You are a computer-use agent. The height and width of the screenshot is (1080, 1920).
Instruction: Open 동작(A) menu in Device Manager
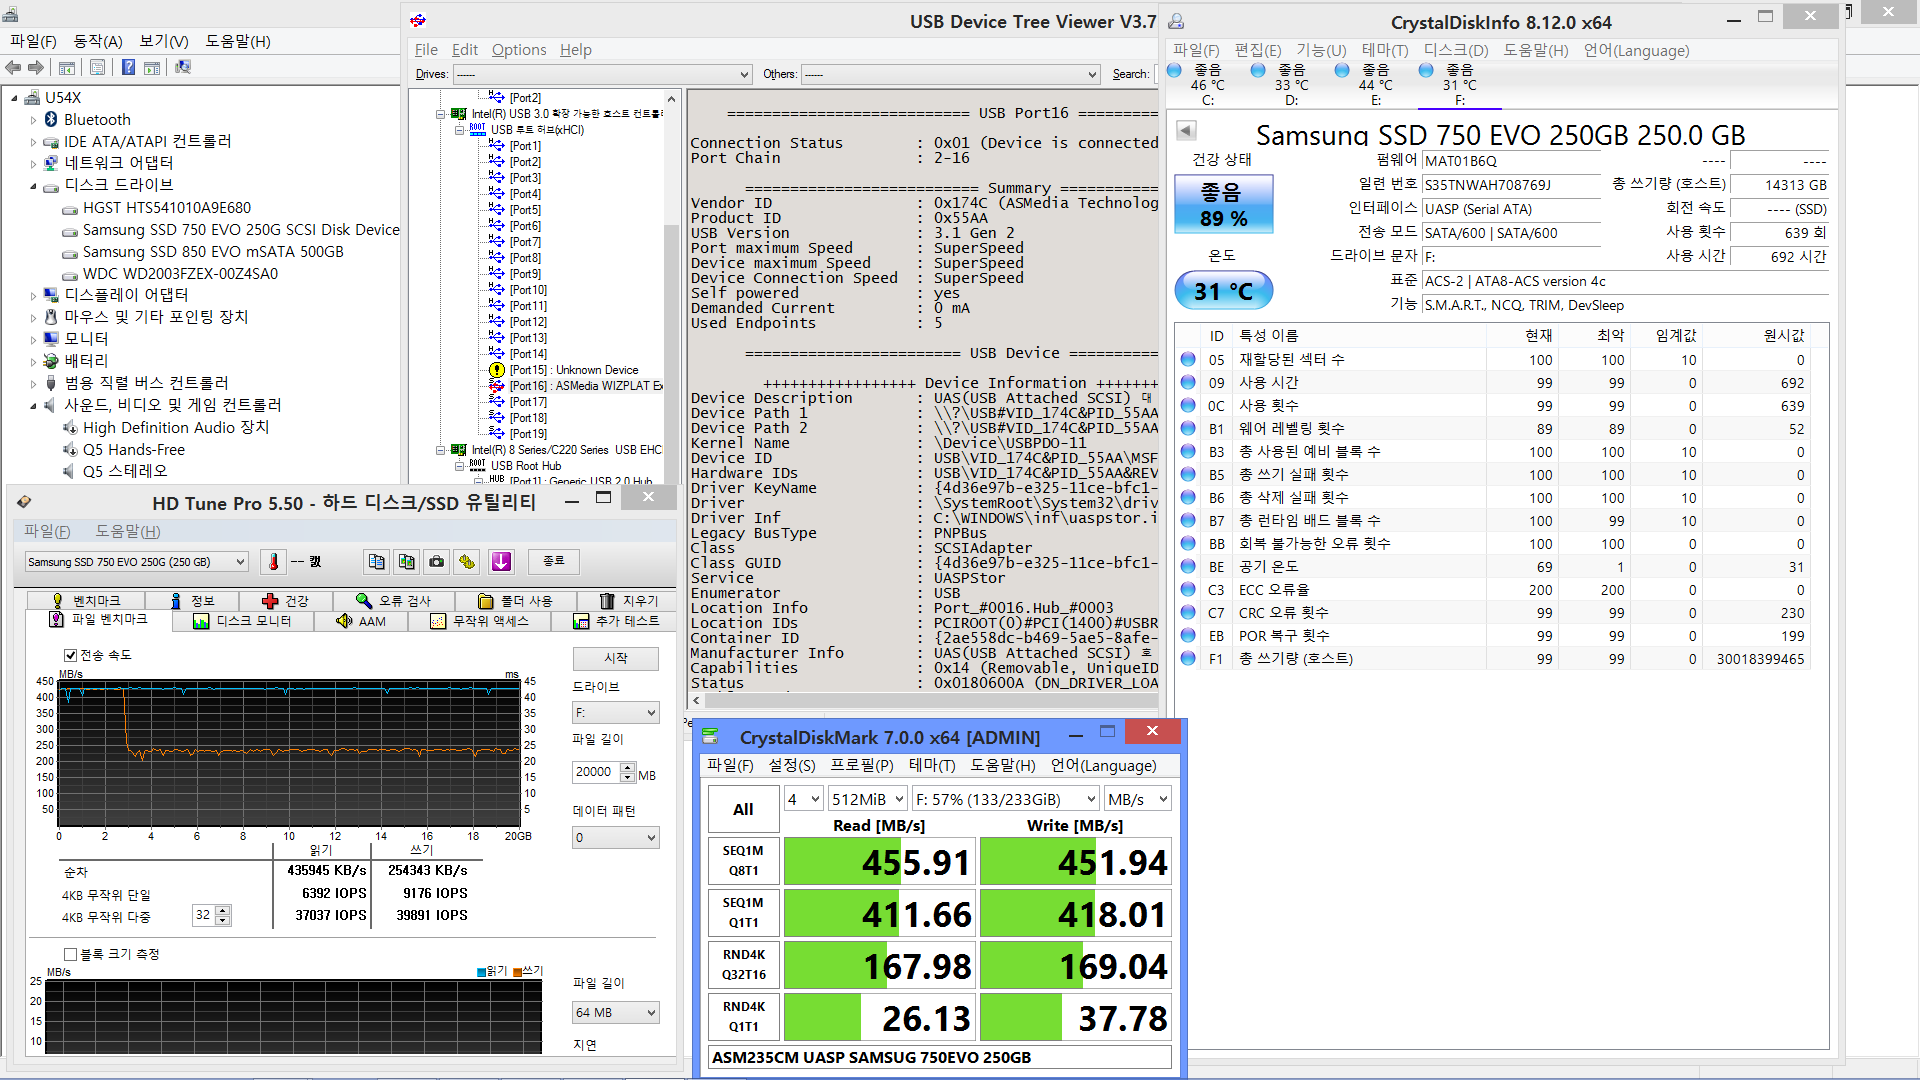click(98, 41)
